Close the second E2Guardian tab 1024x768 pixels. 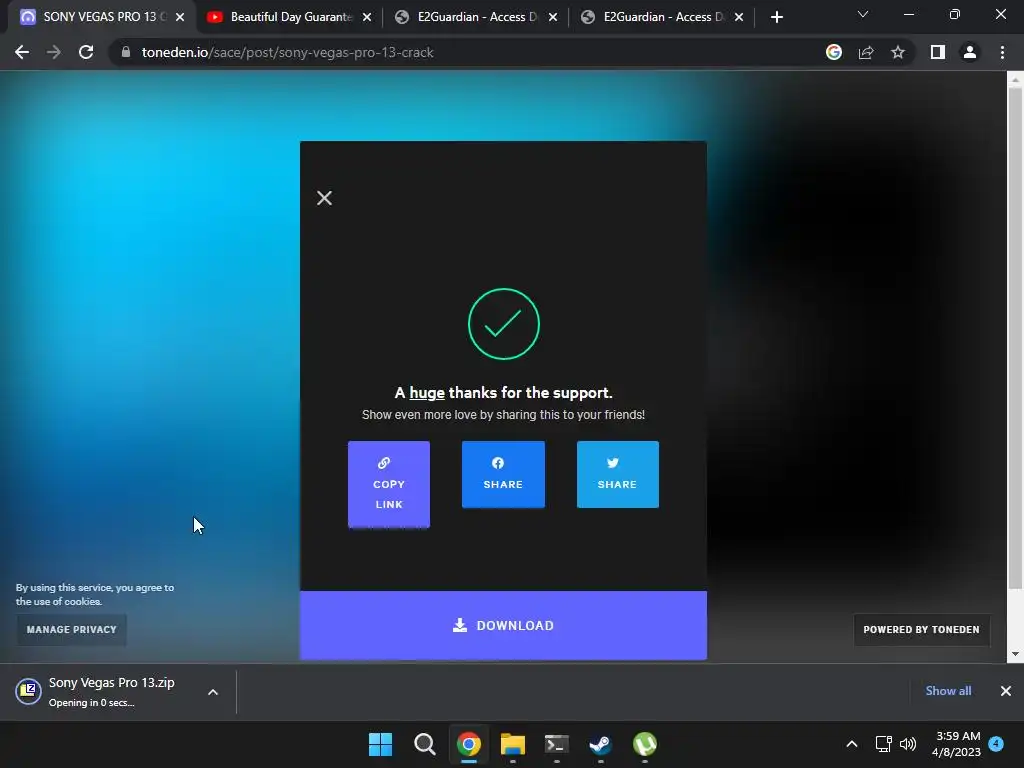click(x=739, y=17)
